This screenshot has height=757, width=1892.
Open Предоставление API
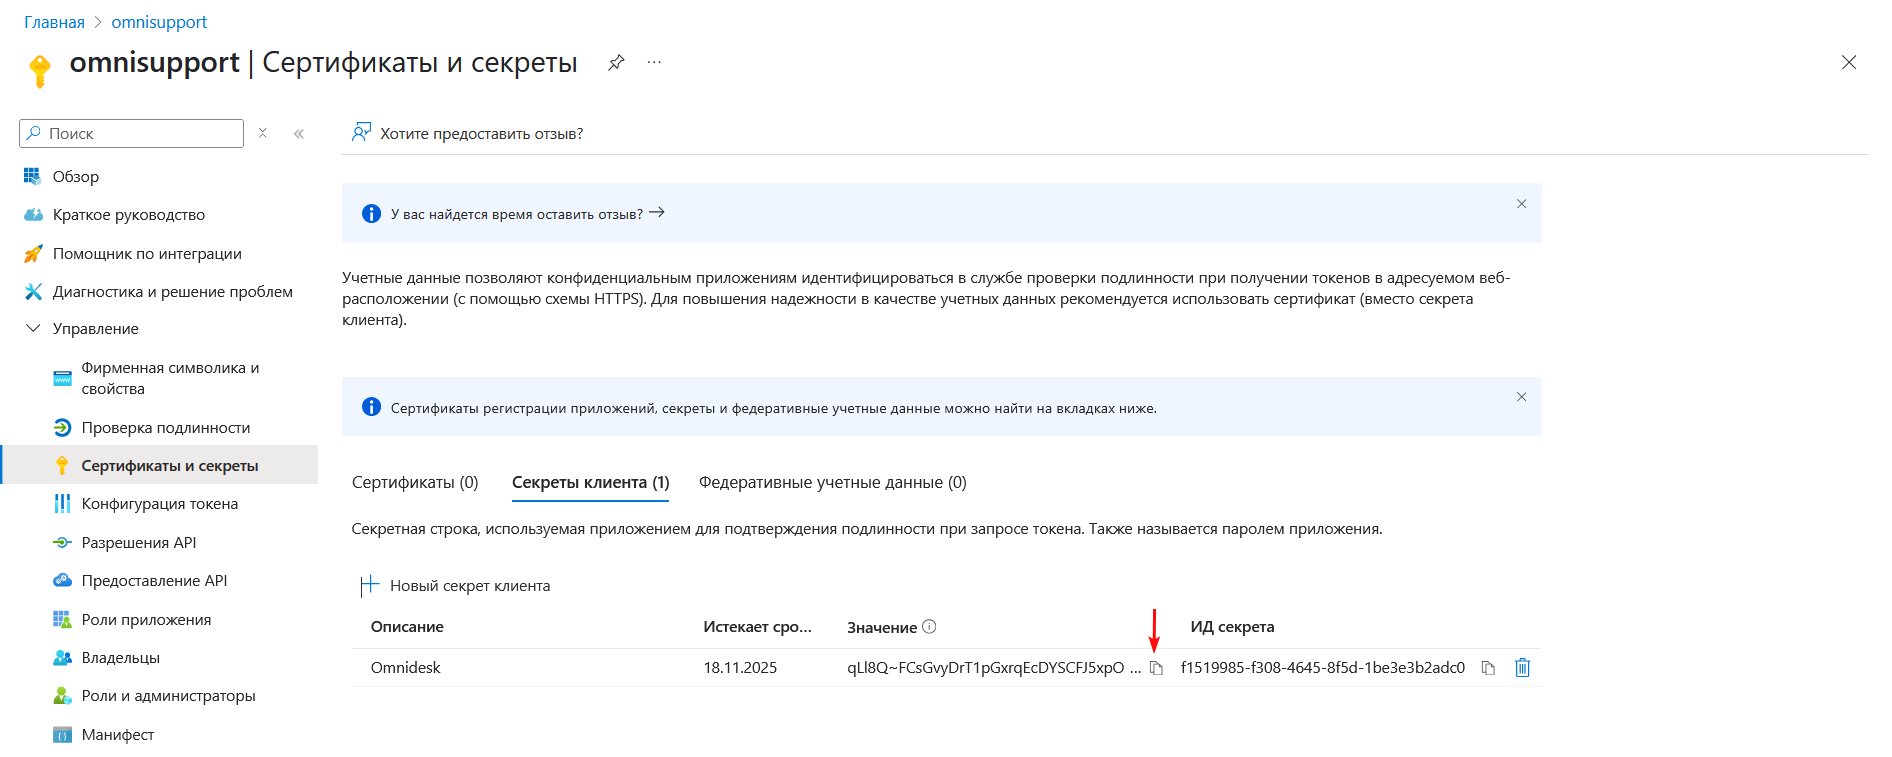pos(154,581)
